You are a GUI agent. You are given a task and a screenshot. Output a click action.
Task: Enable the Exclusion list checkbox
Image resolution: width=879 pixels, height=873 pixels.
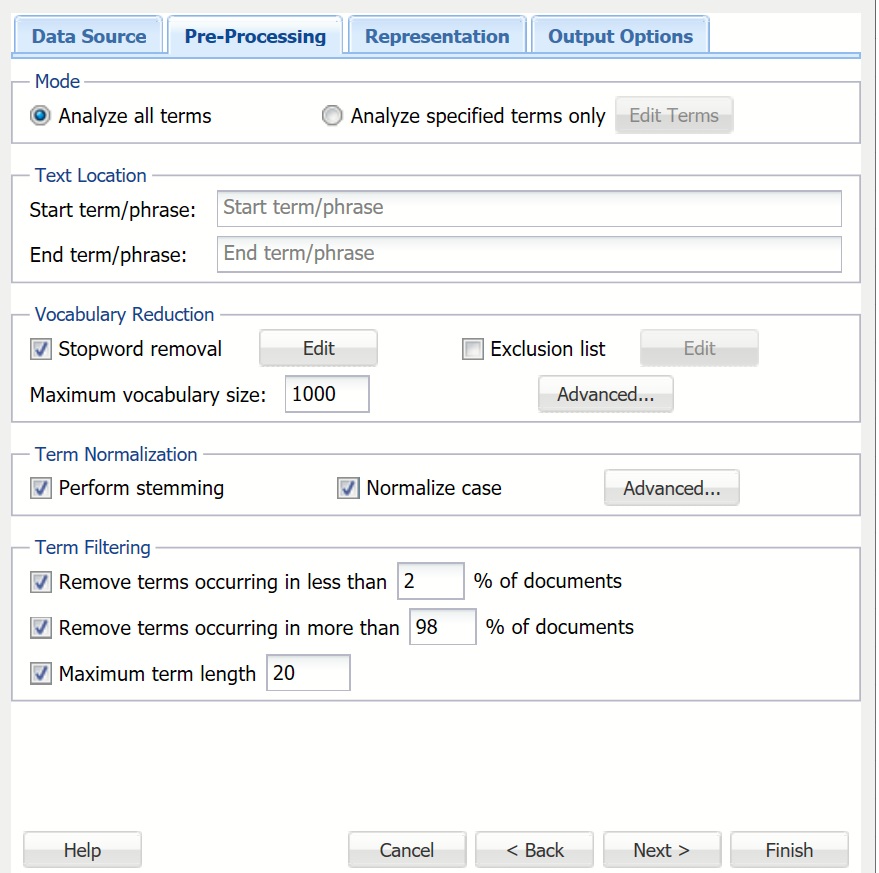pyautogui.click(x=473, y=349)
